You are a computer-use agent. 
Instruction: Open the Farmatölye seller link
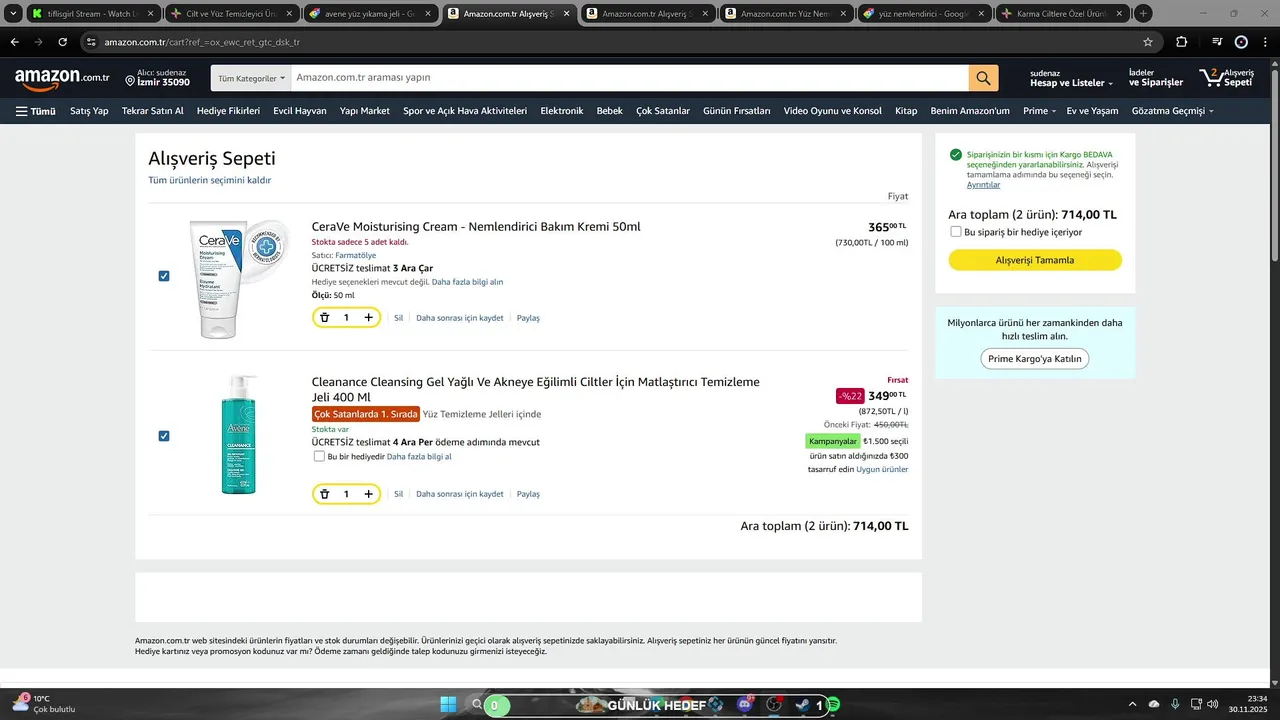click(x=356, y=255)
